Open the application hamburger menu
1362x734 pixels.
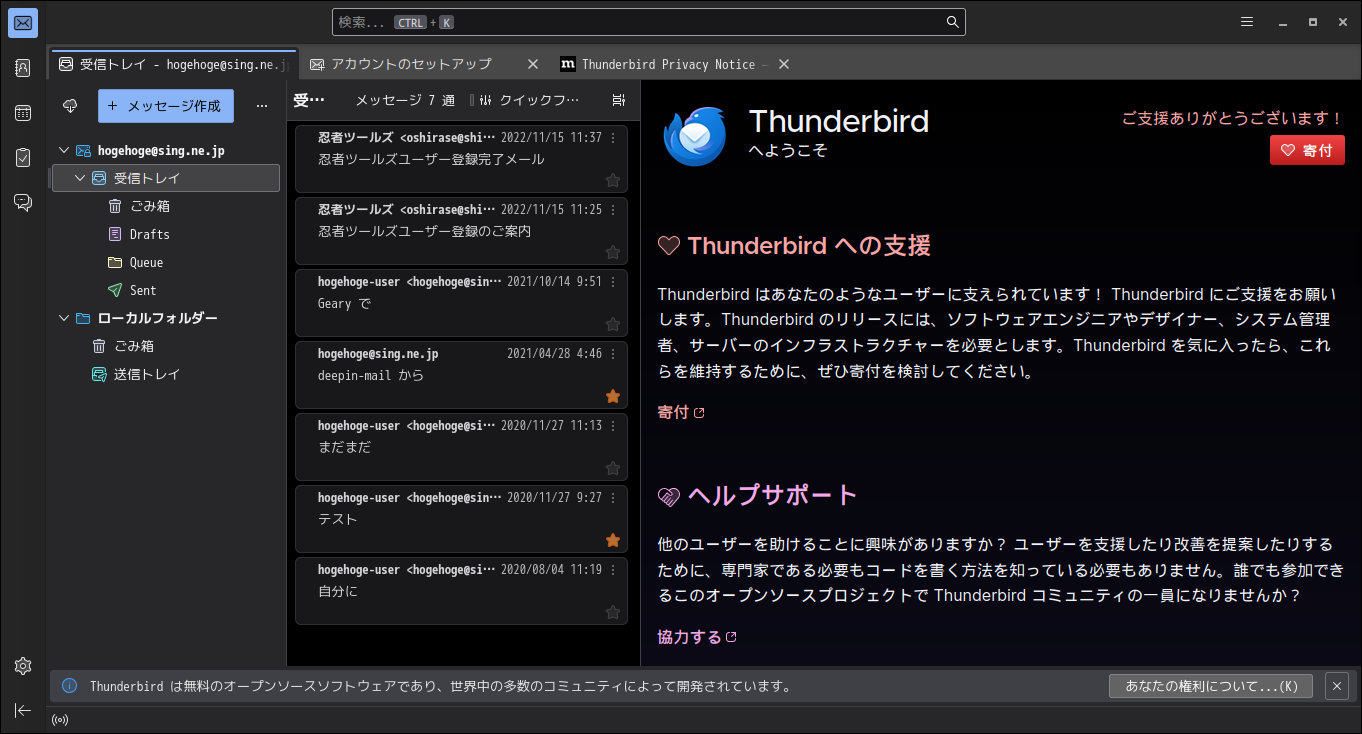click(x=1246, y=21)
